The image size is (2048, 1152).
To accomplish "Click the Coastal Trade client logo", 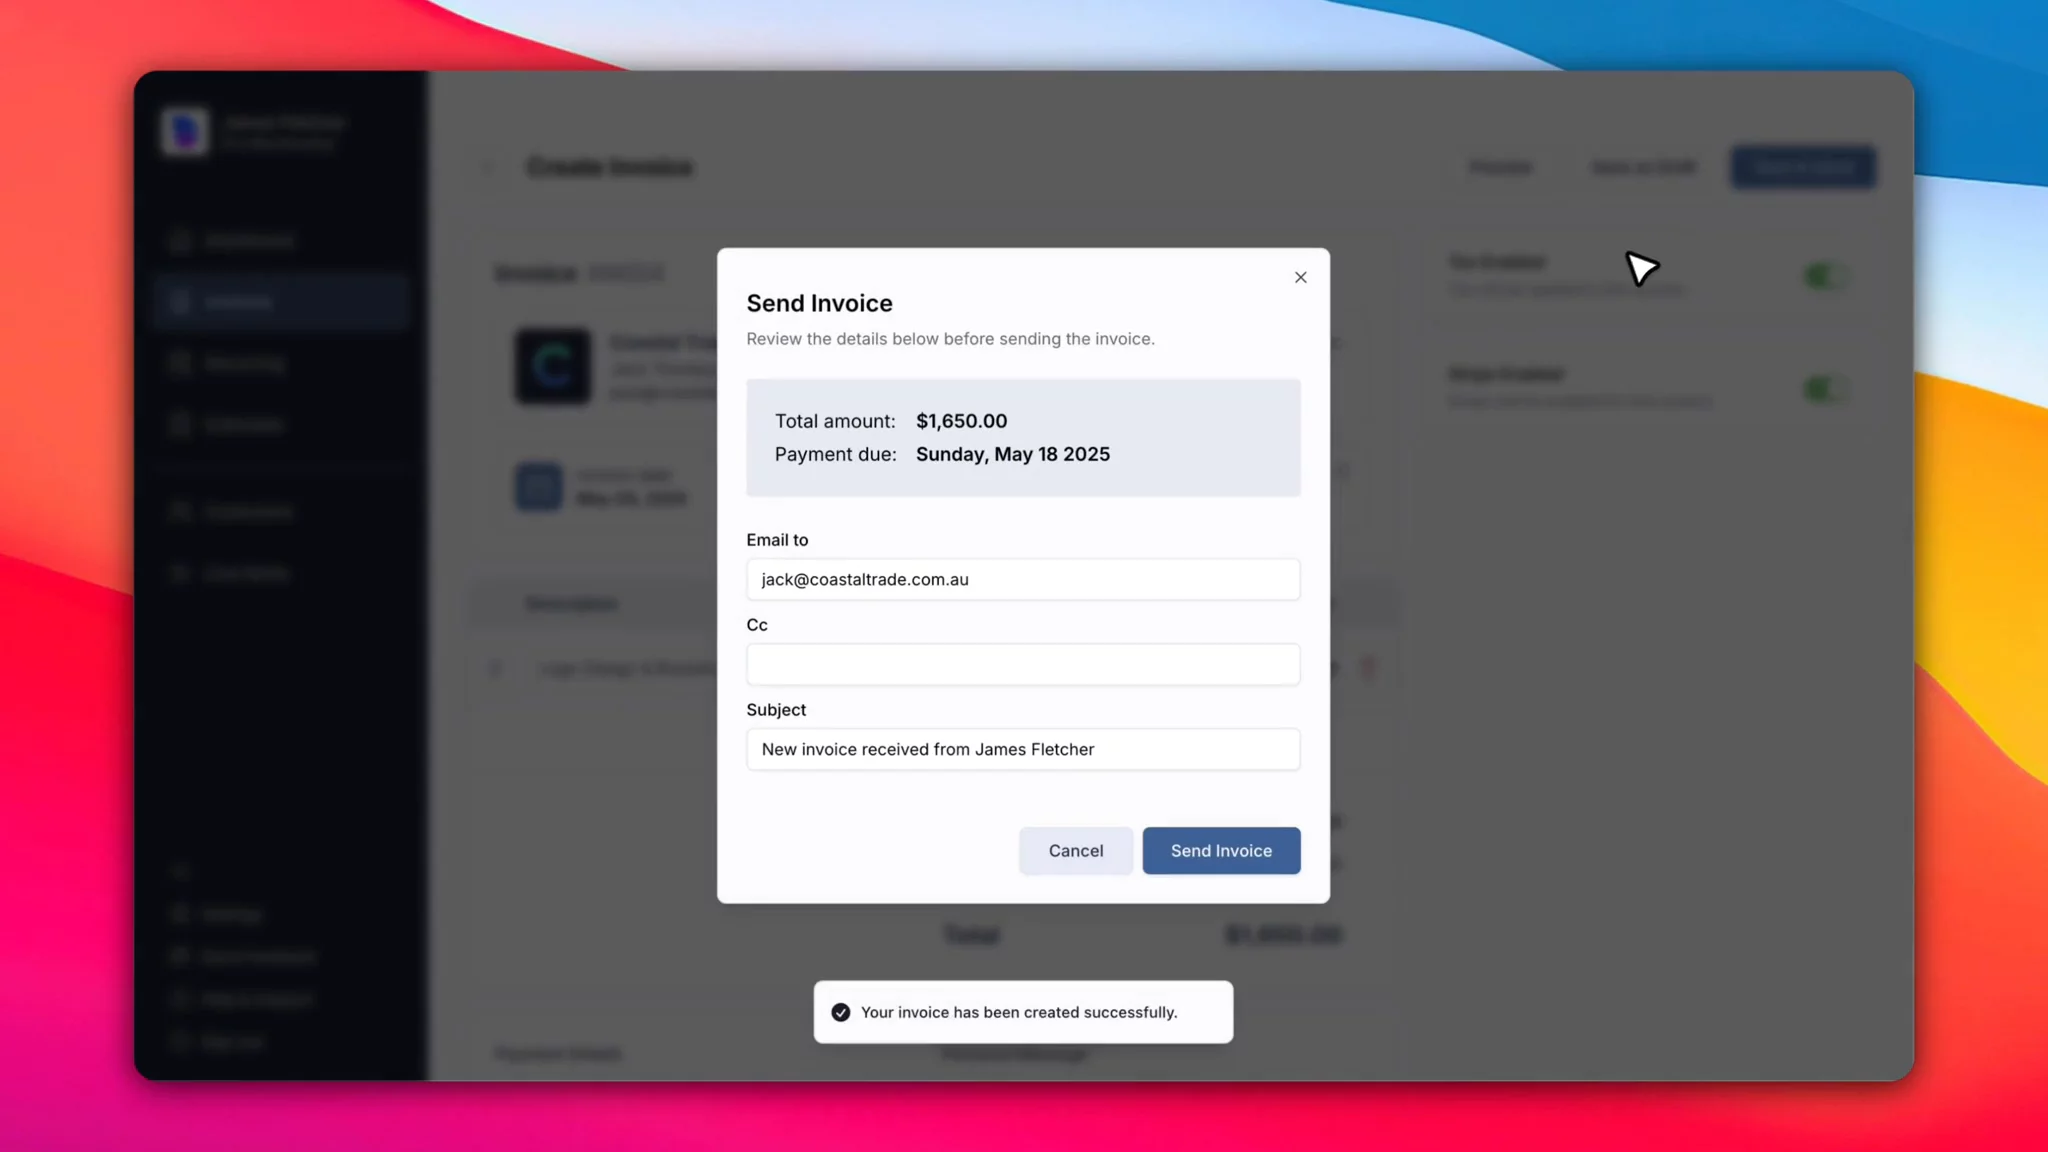I will pos(552,366).
